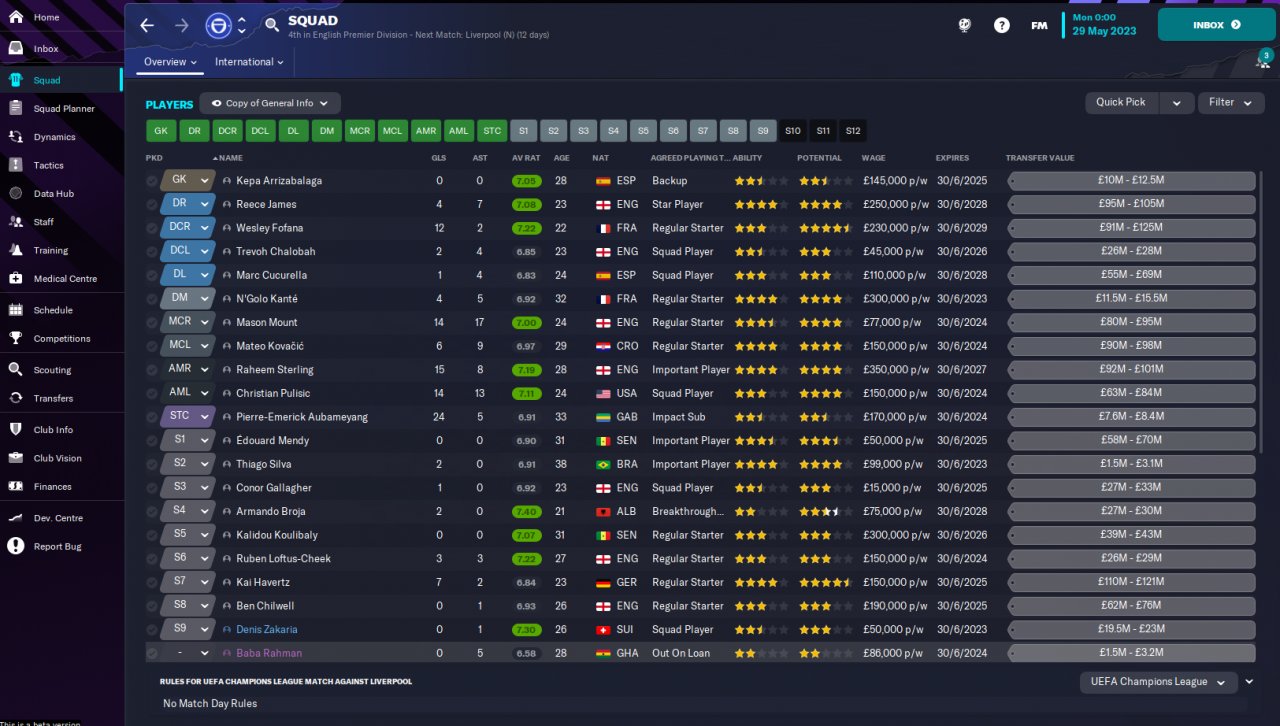Viewport: 1280px width, 726px height.
Task: Toggle the pick circle for Raheem Sterling
Action: tap(152, 370)
